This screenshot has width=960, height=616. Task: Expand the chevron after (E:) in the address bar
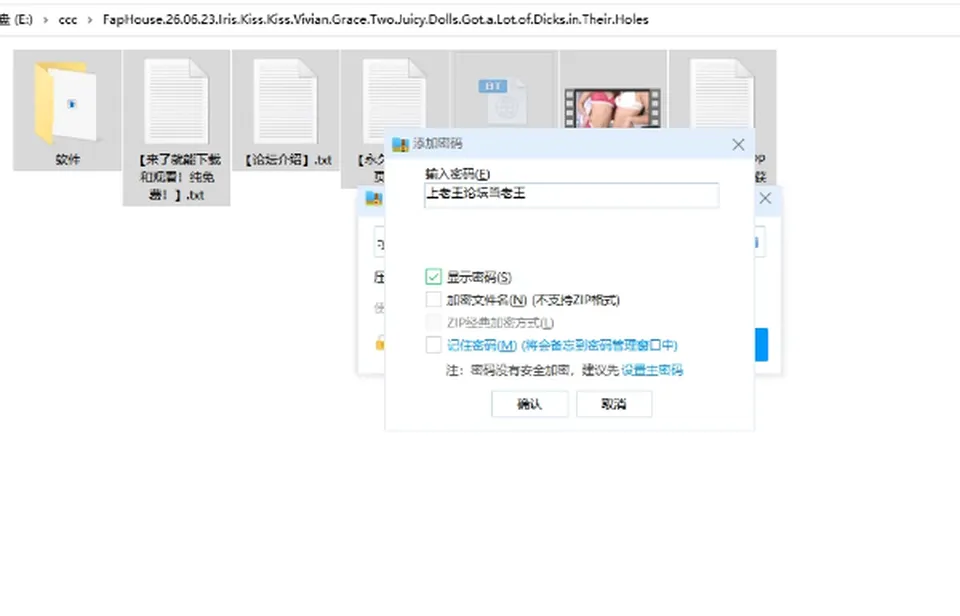(45, 20)
